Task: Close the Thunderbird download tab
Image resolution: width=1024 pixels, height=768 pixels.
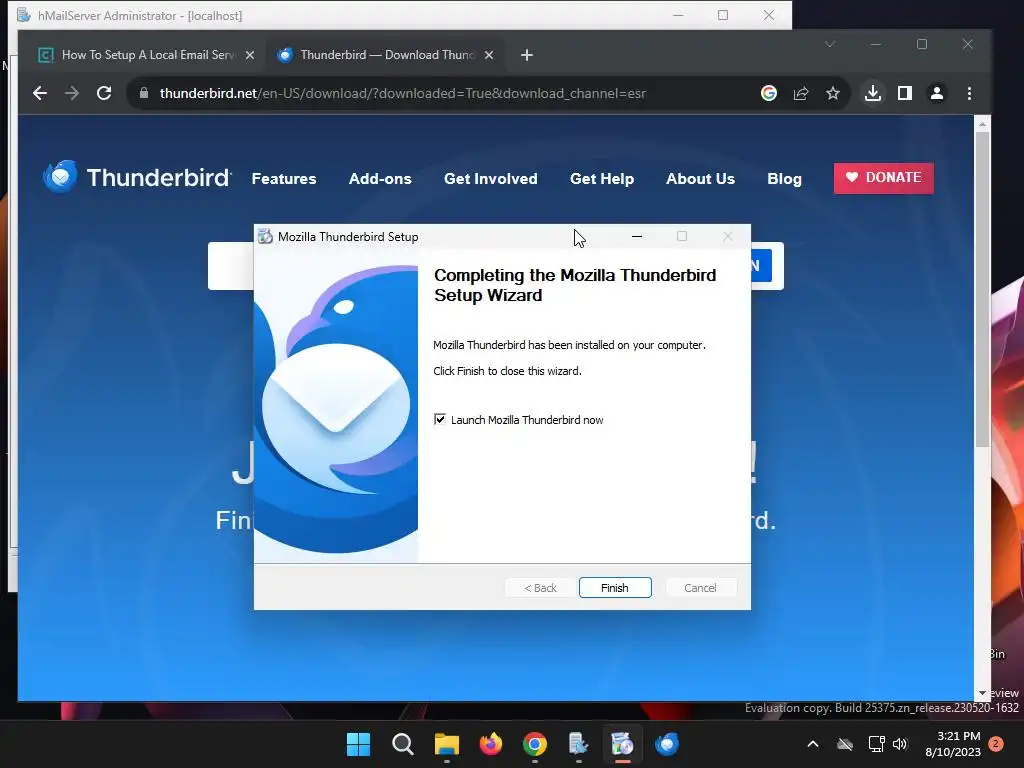Action: point(488,56)
